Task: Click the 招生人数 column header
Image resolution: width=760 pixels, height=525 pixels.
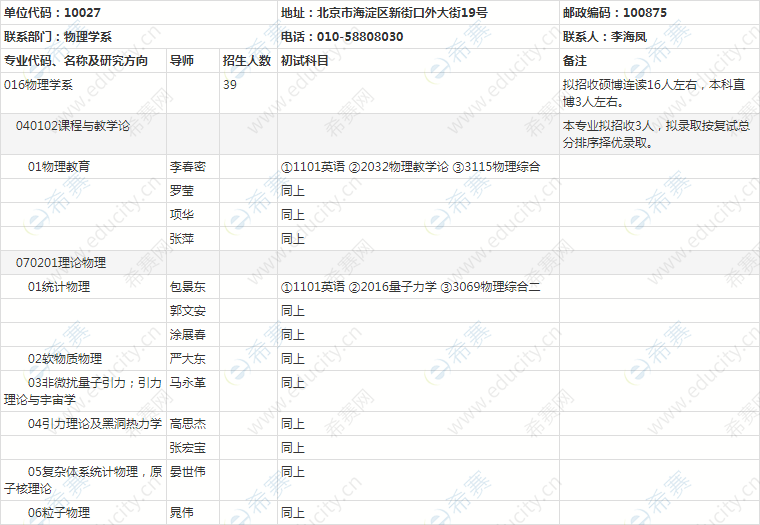Action: point(246,61)
